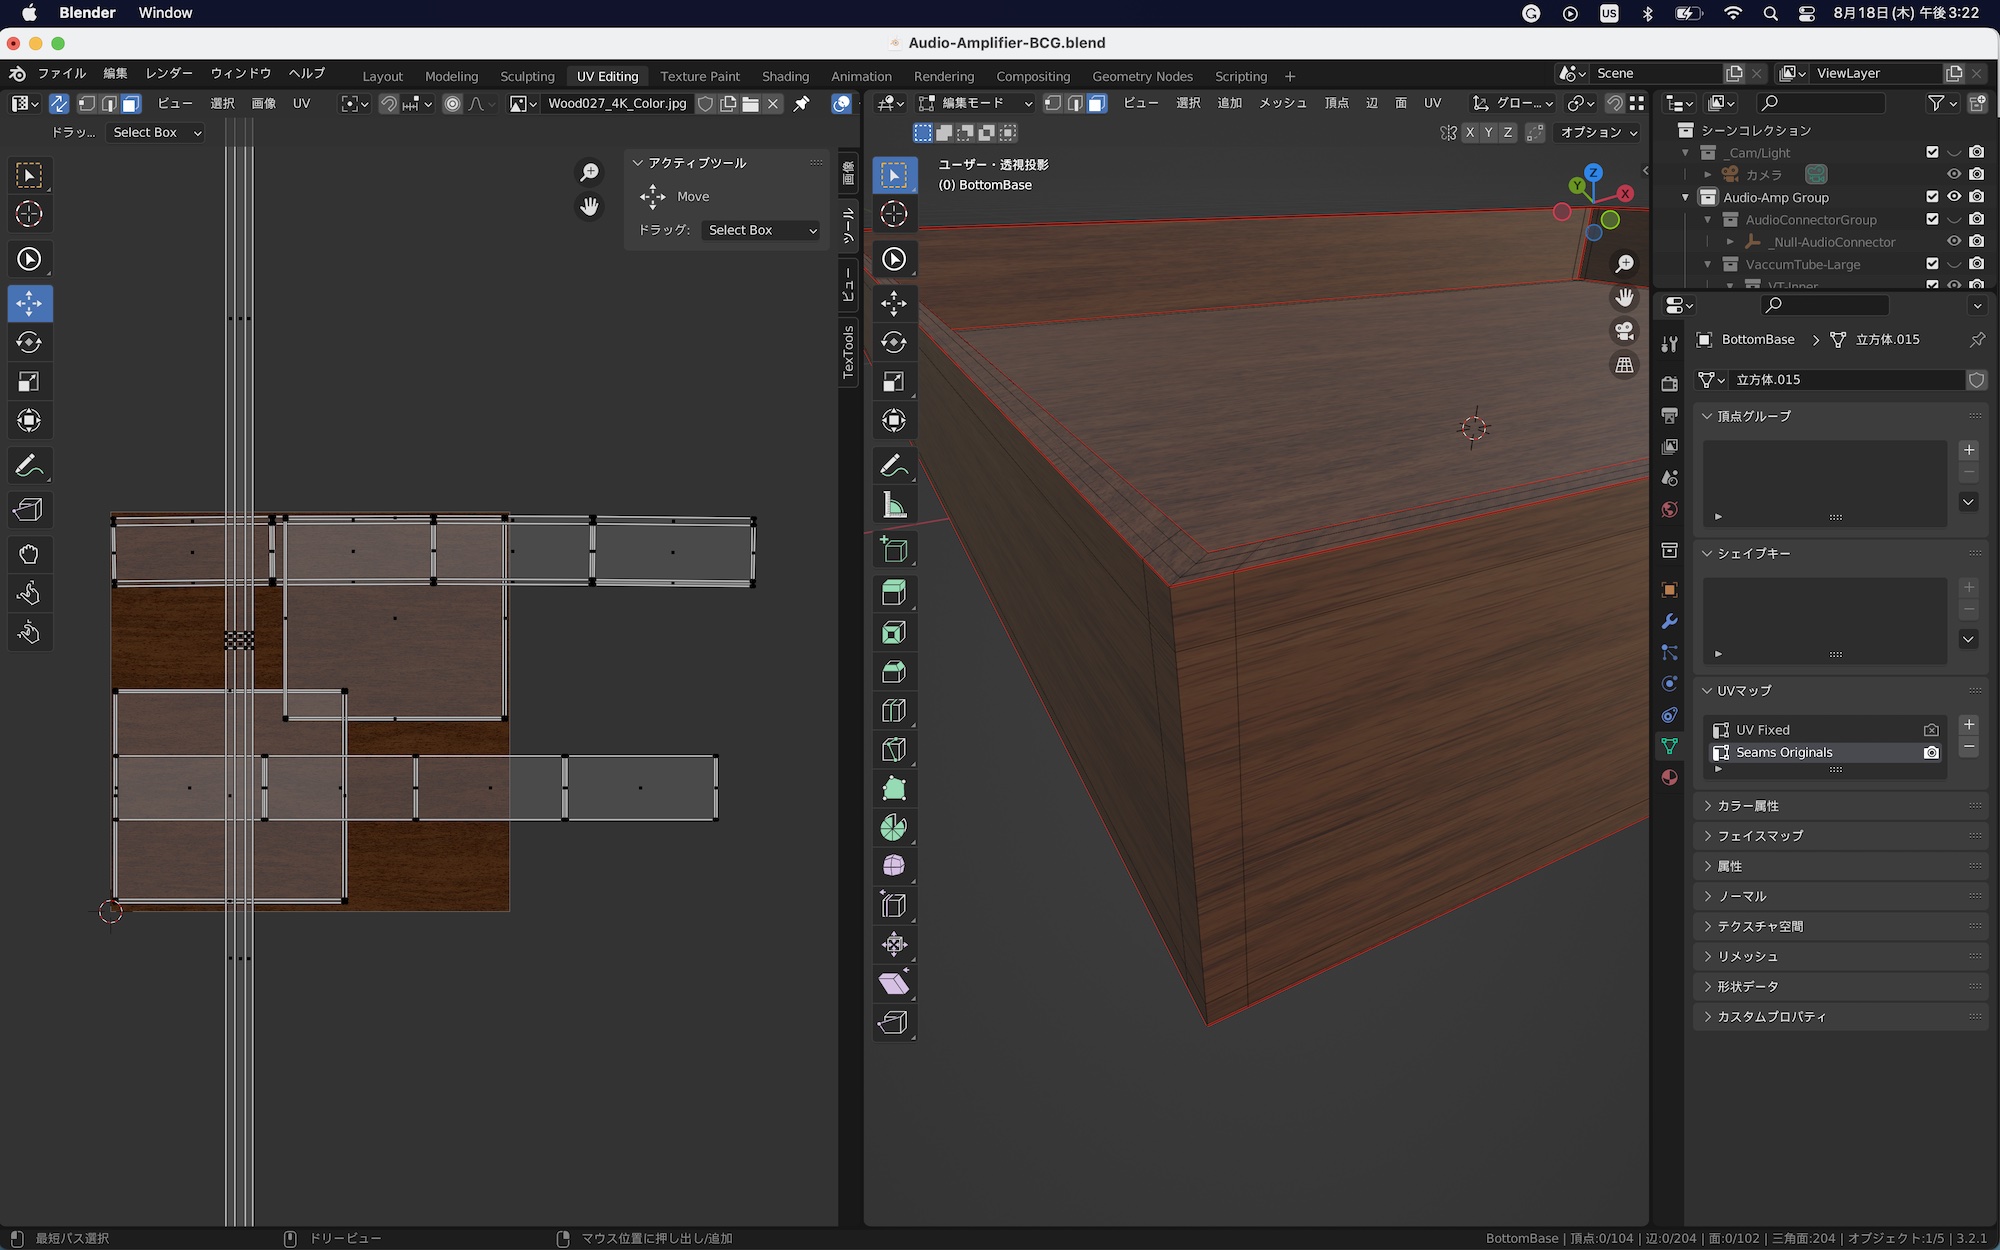Select the Loop Cut tool
Screen dimensions: 2000x1250
894,711
